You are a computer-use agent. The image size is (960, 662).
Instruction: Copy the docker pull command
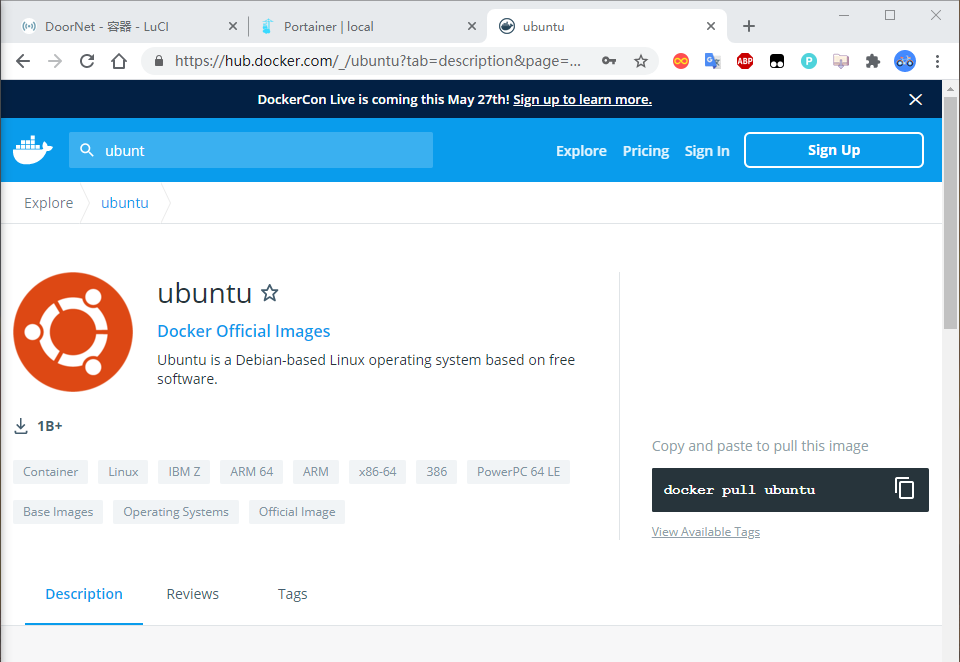click(904, 488)
